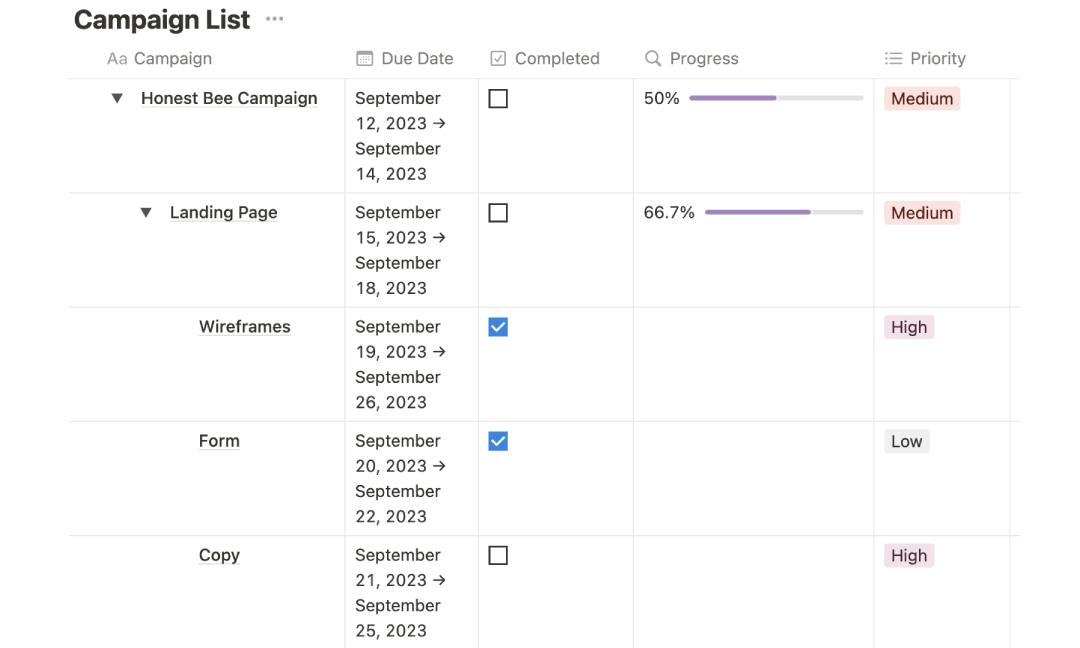Image resolution: width=1080 pixels, height=648 pixels.
Task: Uncheck the Form row's Completed checkbox
Action: (x=498, y=440)
